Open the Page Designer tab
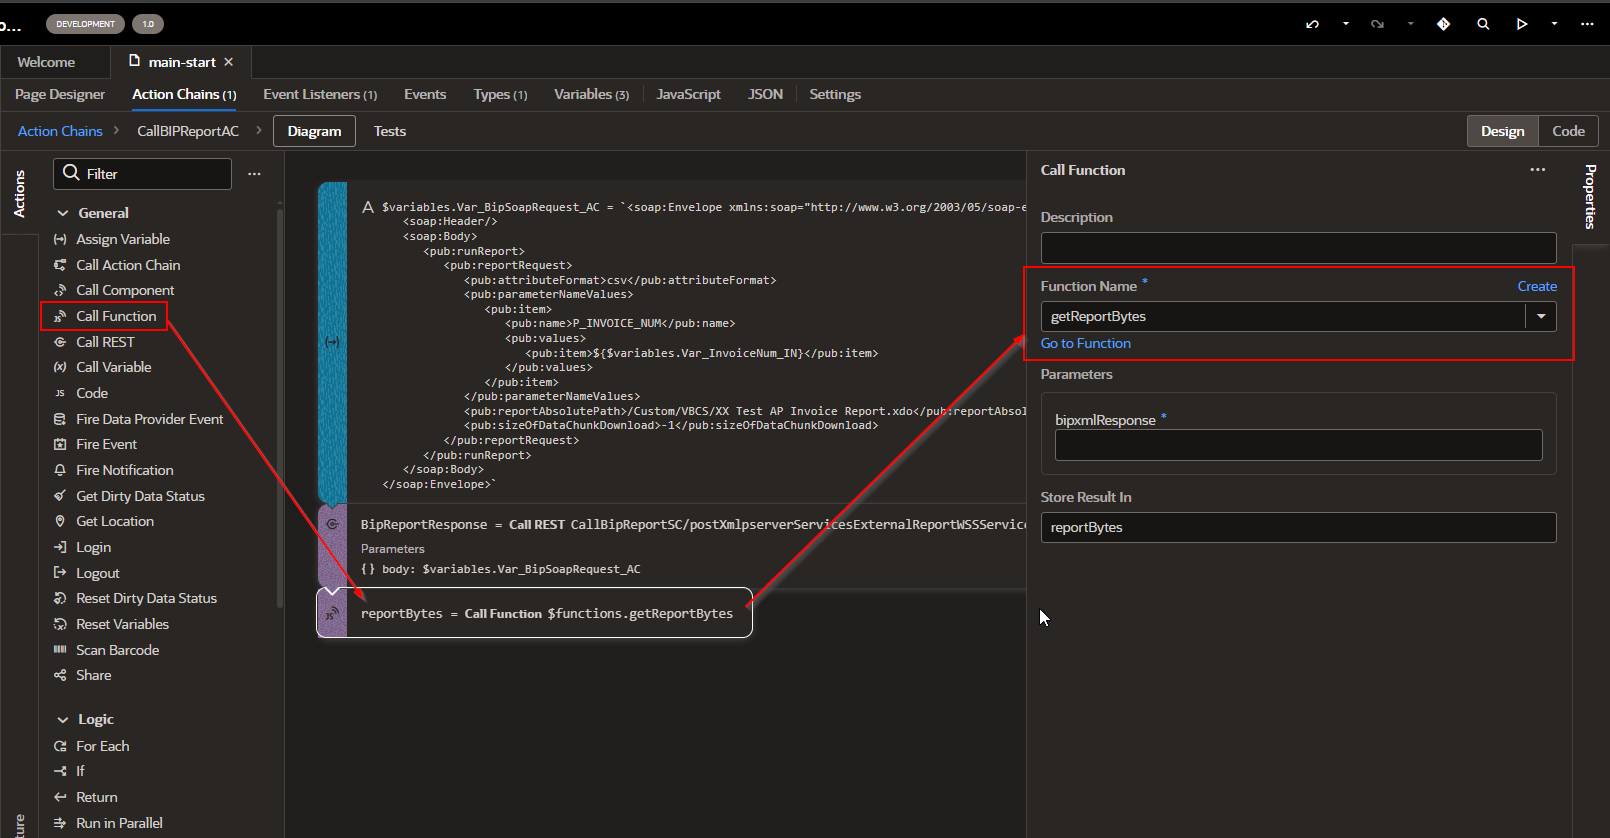The image size is (1610, 838). [x=60, y=94]
